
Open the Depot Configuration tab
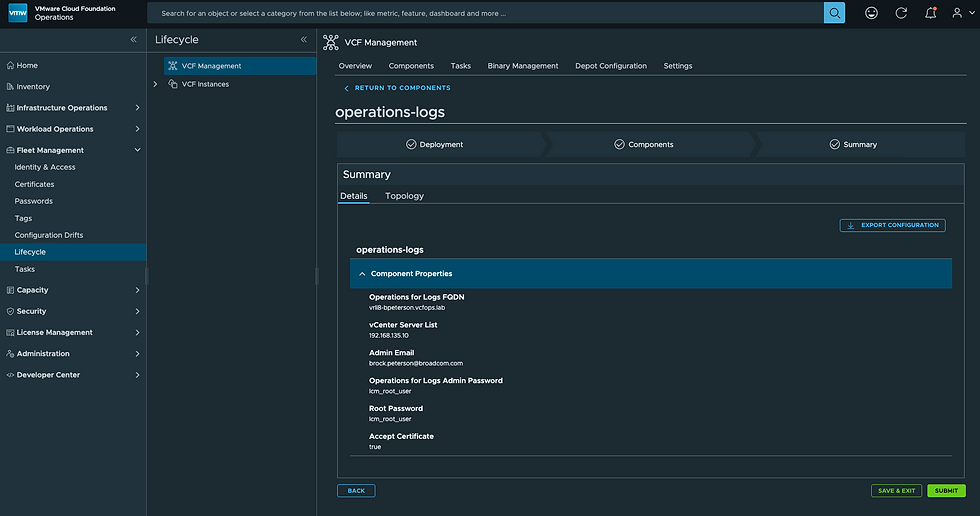pos(611,66)
